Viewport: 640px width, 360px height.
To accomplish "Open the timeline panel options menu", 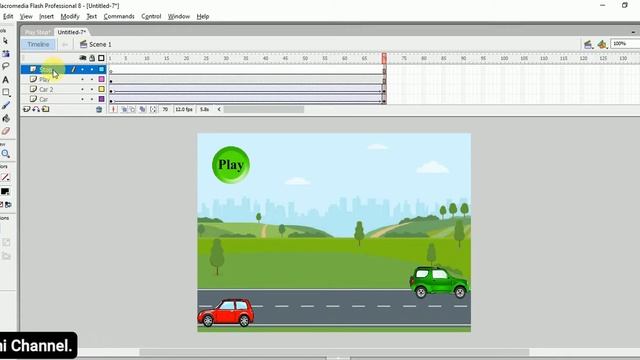I will coord(633,32).
